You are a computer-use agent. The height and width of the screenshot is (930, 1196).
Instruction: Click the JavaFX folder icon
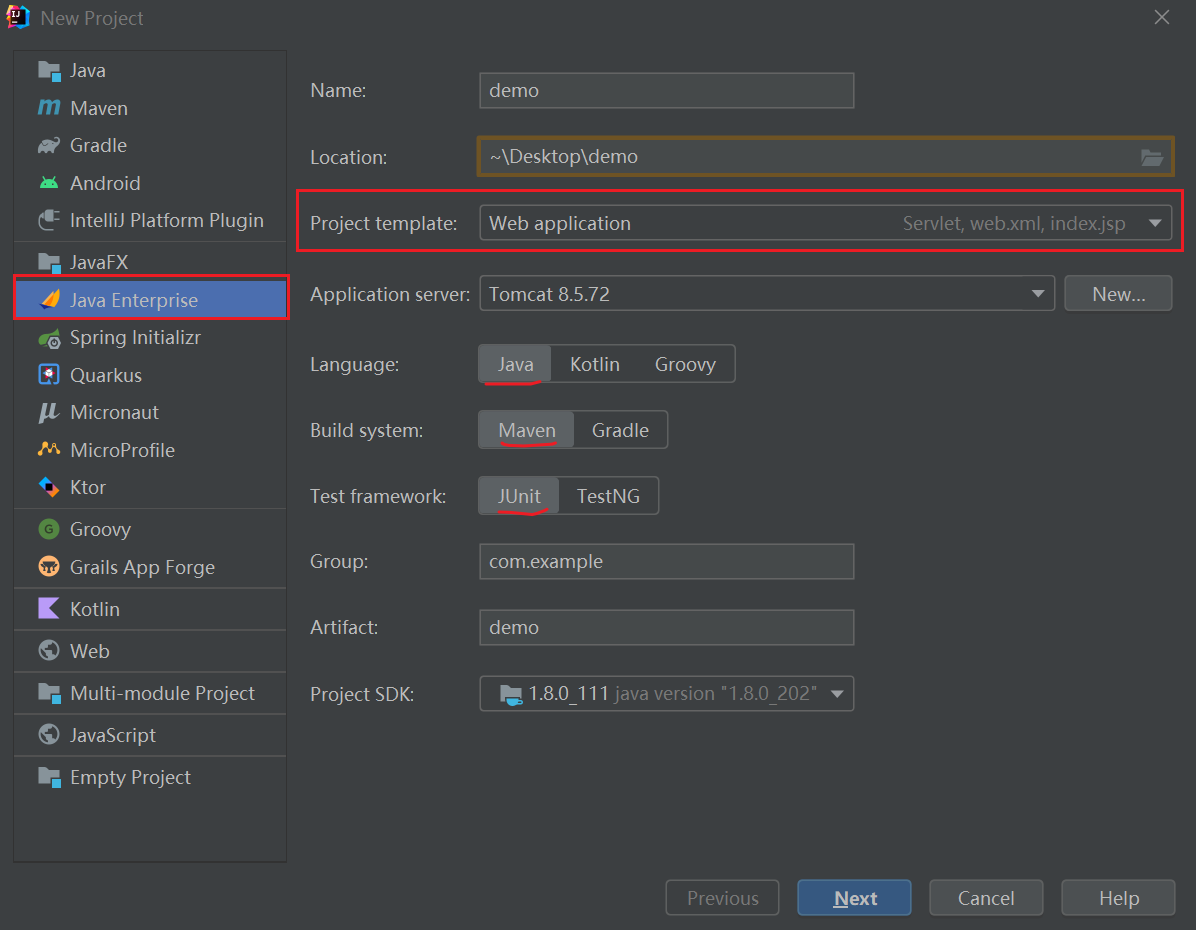pos(49,262)
